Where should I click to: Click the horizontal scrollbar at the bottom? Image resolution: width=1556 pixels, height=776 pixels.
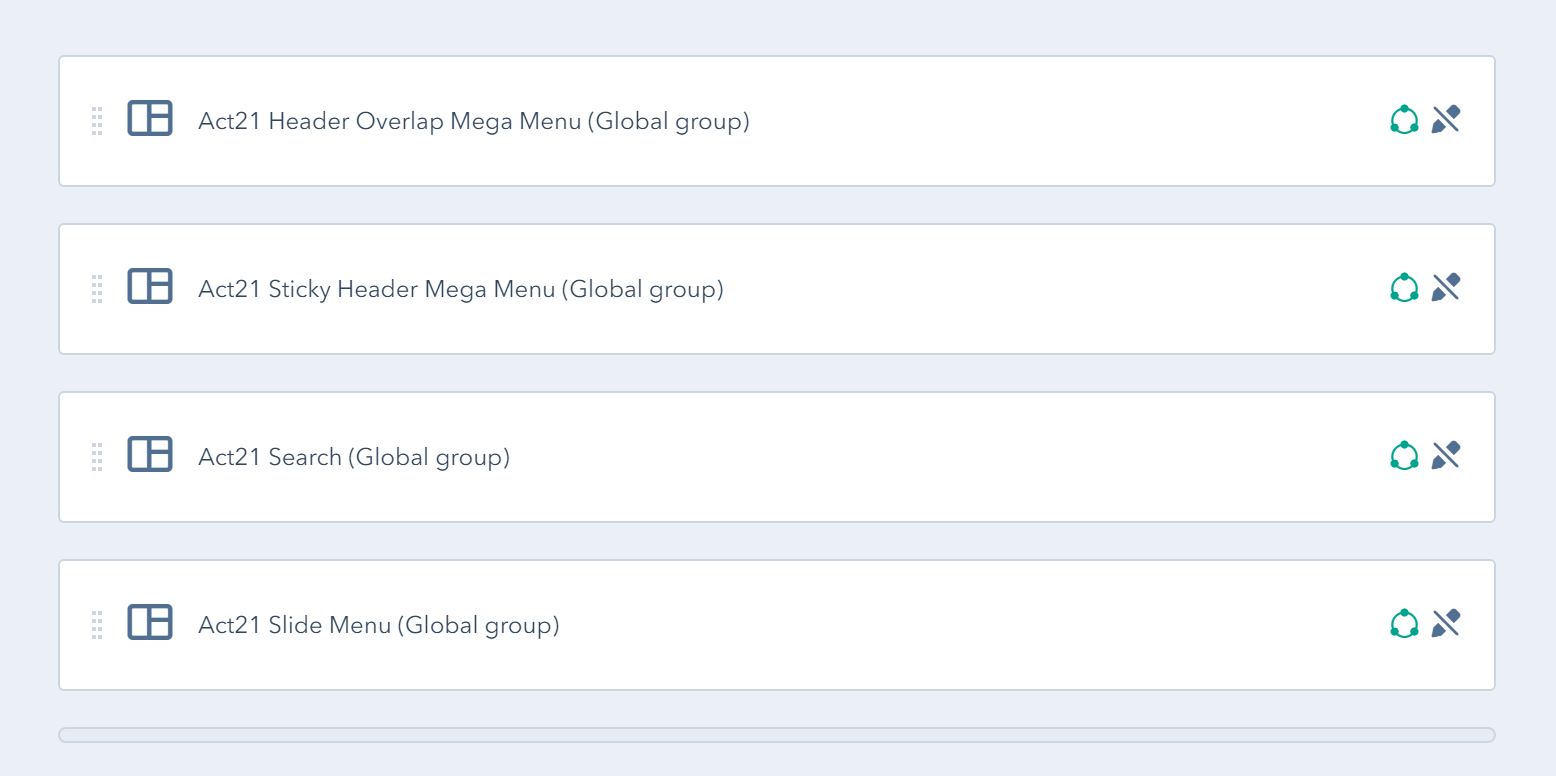pos(778,734)
